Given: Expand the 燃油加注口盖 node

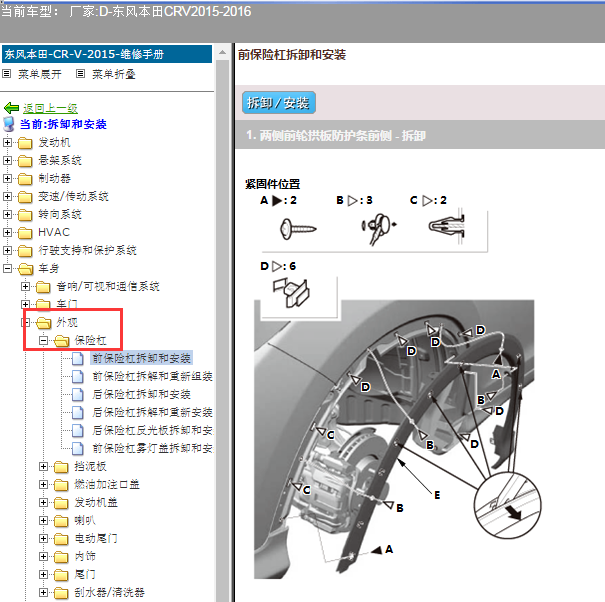Looking at the screenshot, I should tap(43, 484).
